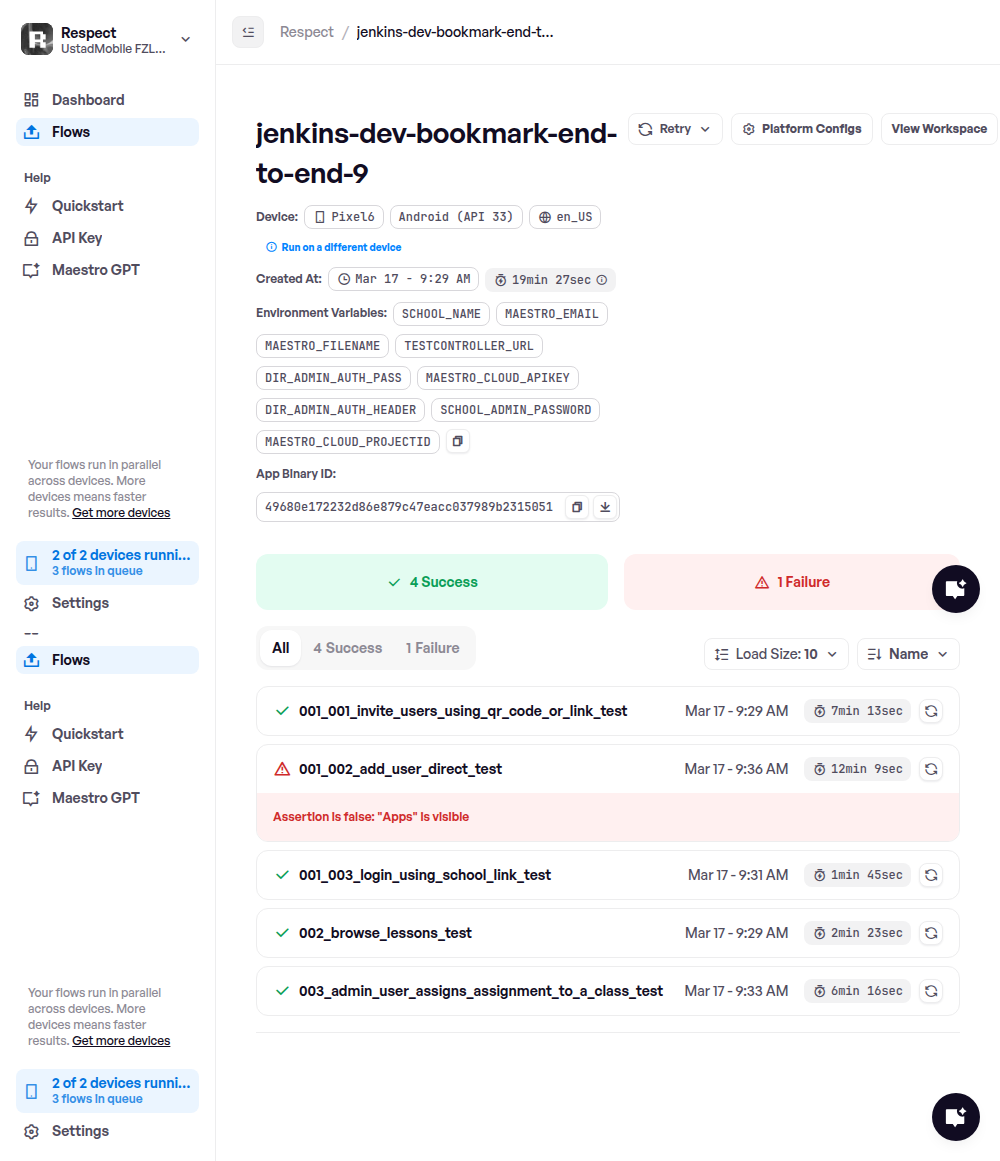This screenshot has height=1161, width=1000.
Task: Expand the Respect workspace switcher
Action: tap(185, 39)
